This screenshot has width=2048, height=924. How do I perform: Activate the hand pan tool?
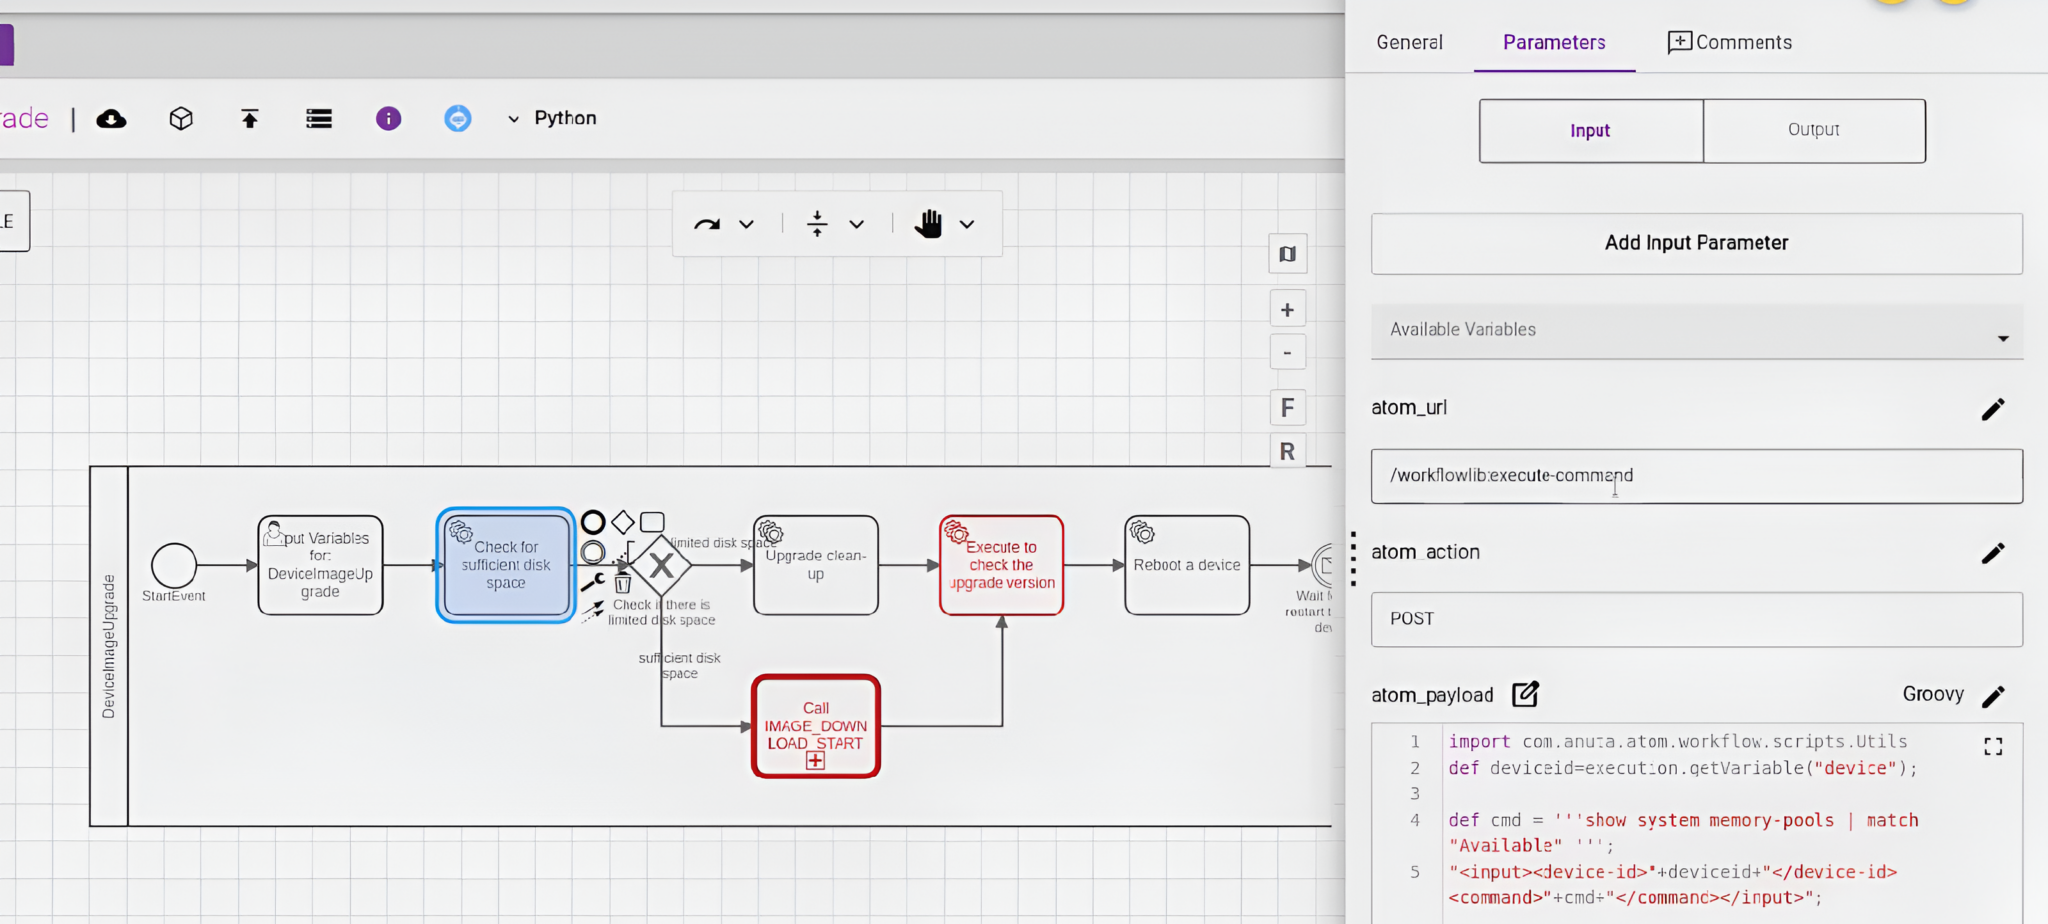pos(928,224)
